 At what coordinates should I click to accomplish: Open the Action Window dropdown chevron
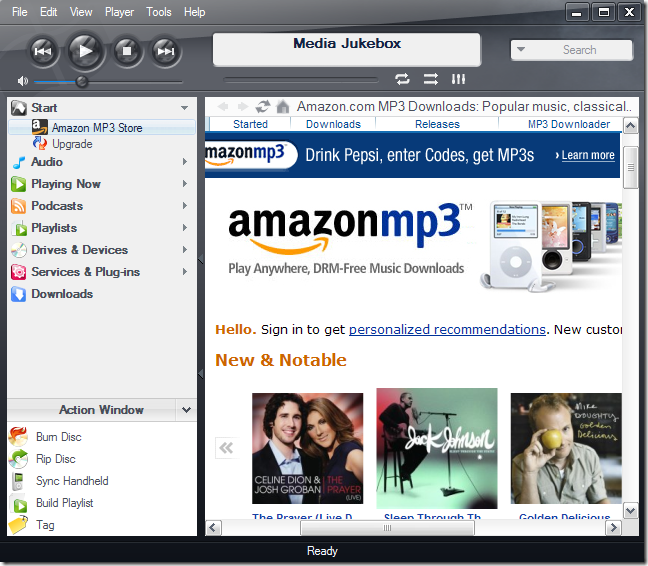(x=186, y=410)
